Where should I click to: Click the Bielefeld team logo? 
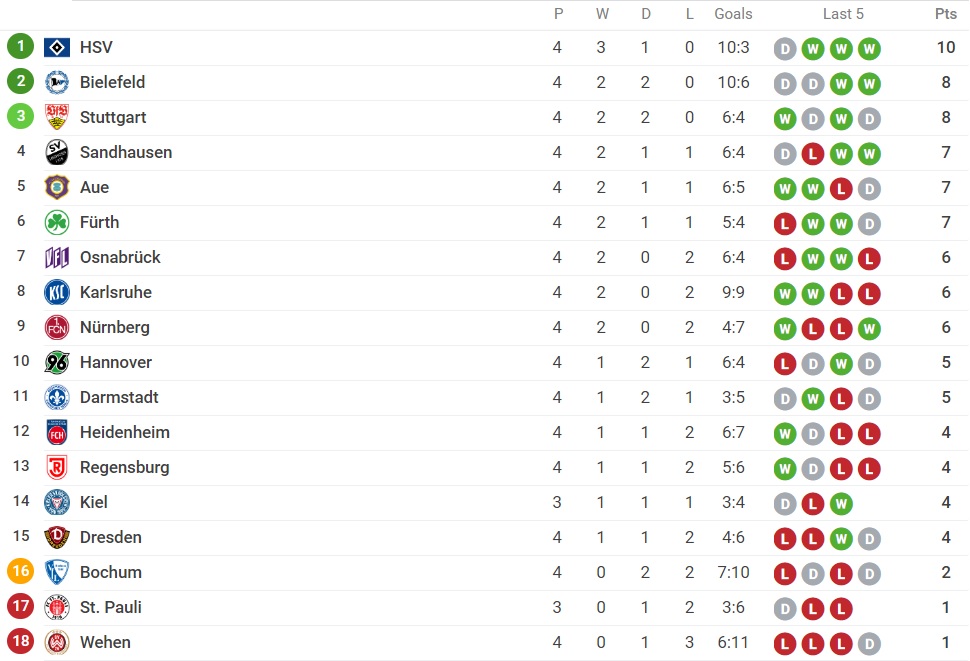[x=57, y=82]
